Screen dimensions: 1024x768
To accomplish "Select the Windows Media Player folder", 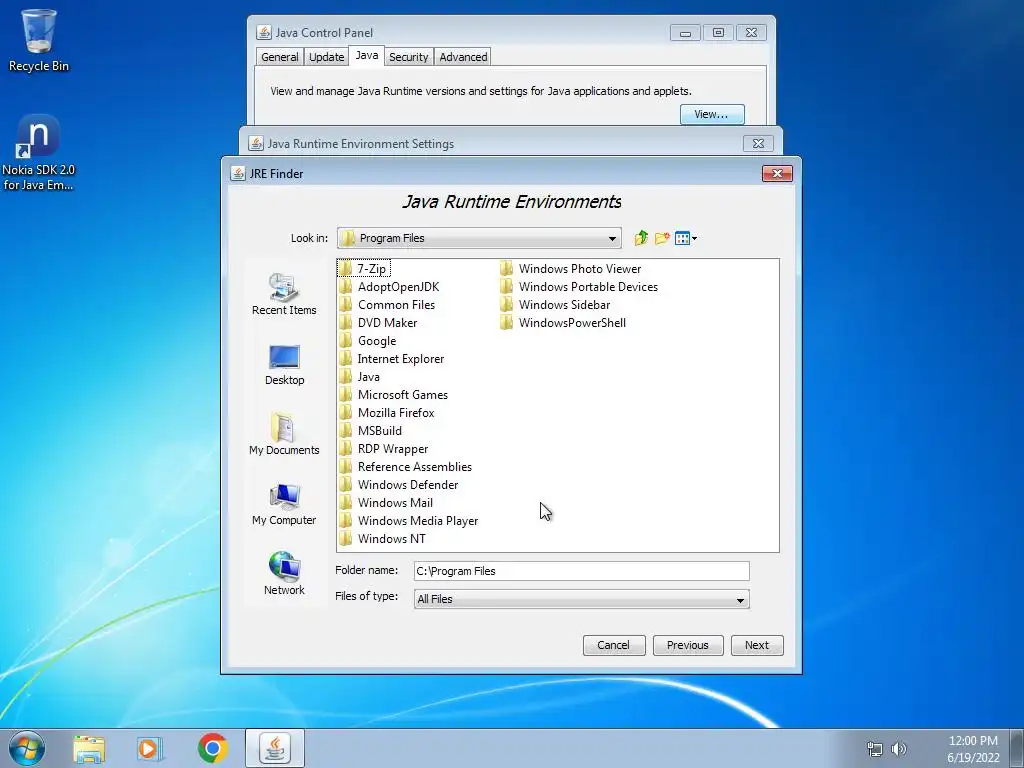I will 408,520.
